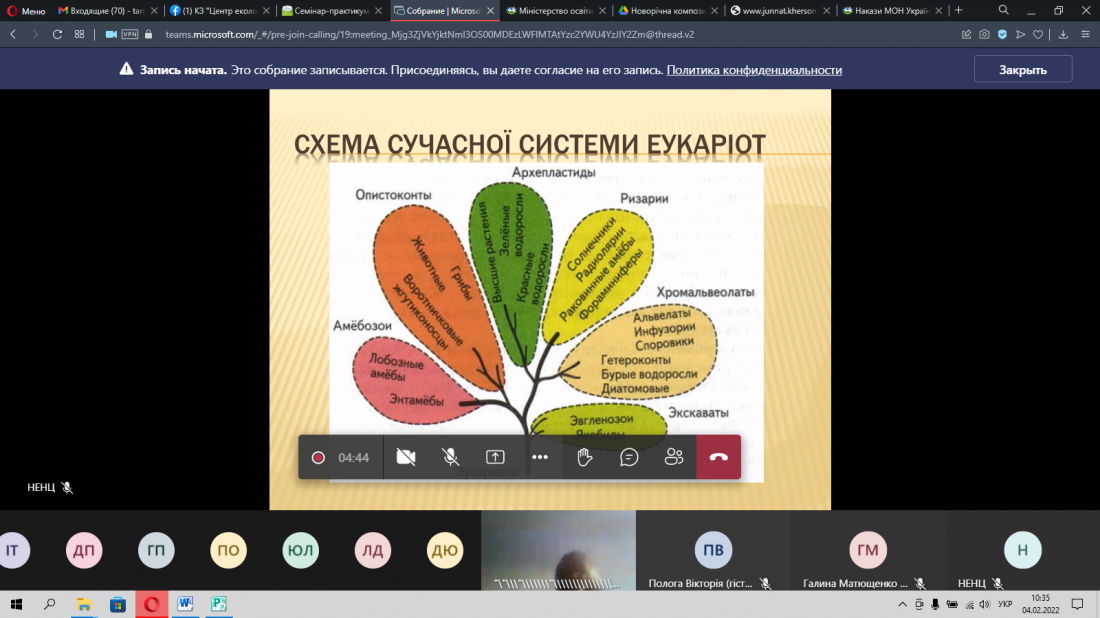Open the send-arrow icon in the address bar

tap(1021, 34)
